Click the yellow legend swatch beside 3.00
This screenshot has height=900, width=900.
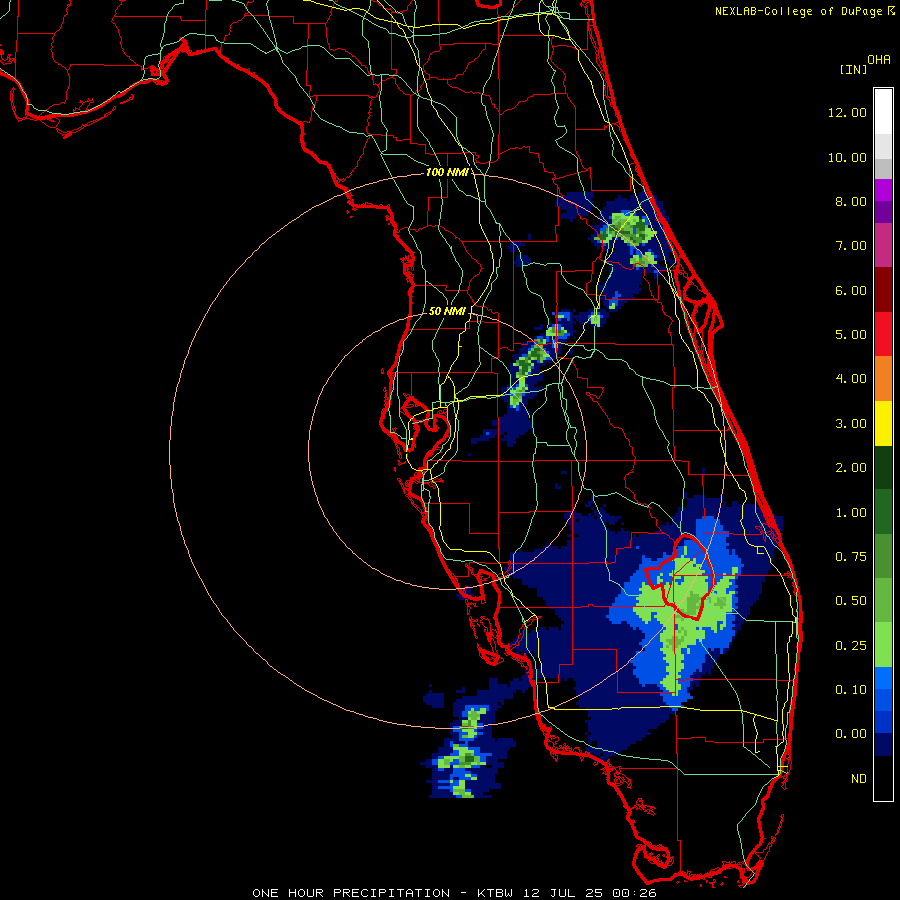pyautogui.click(x=883, y=423)
